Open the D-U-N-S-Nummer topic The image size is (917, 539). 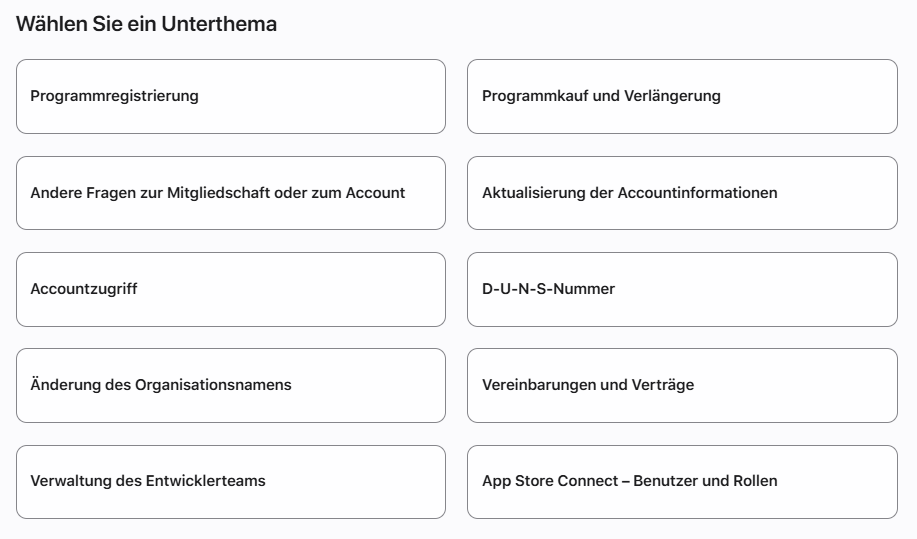[x=682, y=289]
